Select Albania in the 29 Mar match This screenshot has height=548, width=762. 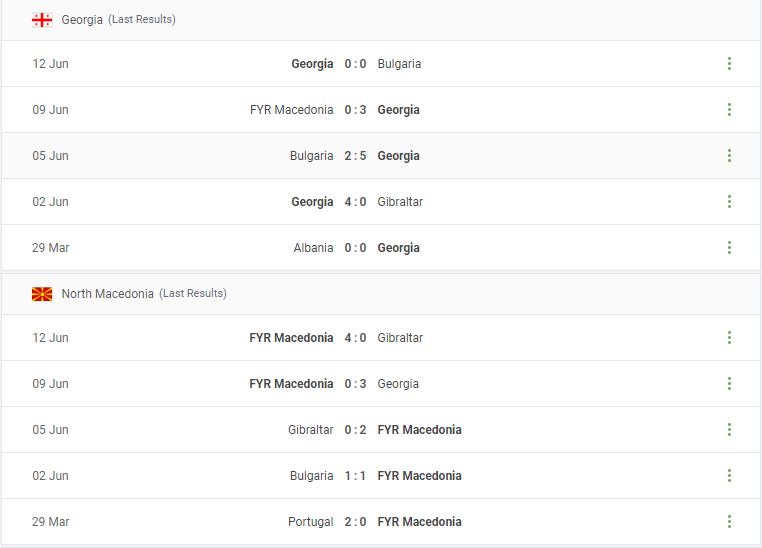click(x=313, y=248)
